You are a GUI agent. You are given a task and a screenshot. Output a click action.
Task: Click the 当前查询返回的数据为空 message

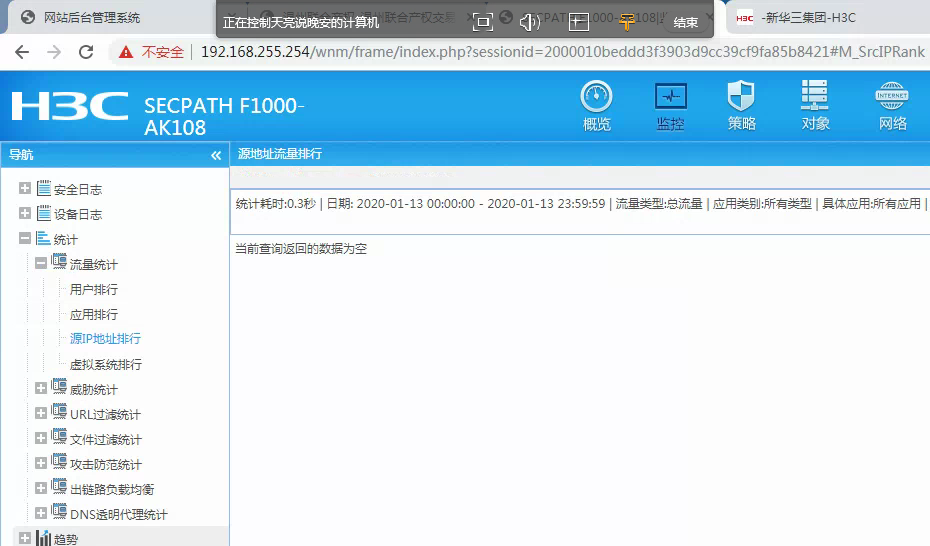(x=301, y=248)
